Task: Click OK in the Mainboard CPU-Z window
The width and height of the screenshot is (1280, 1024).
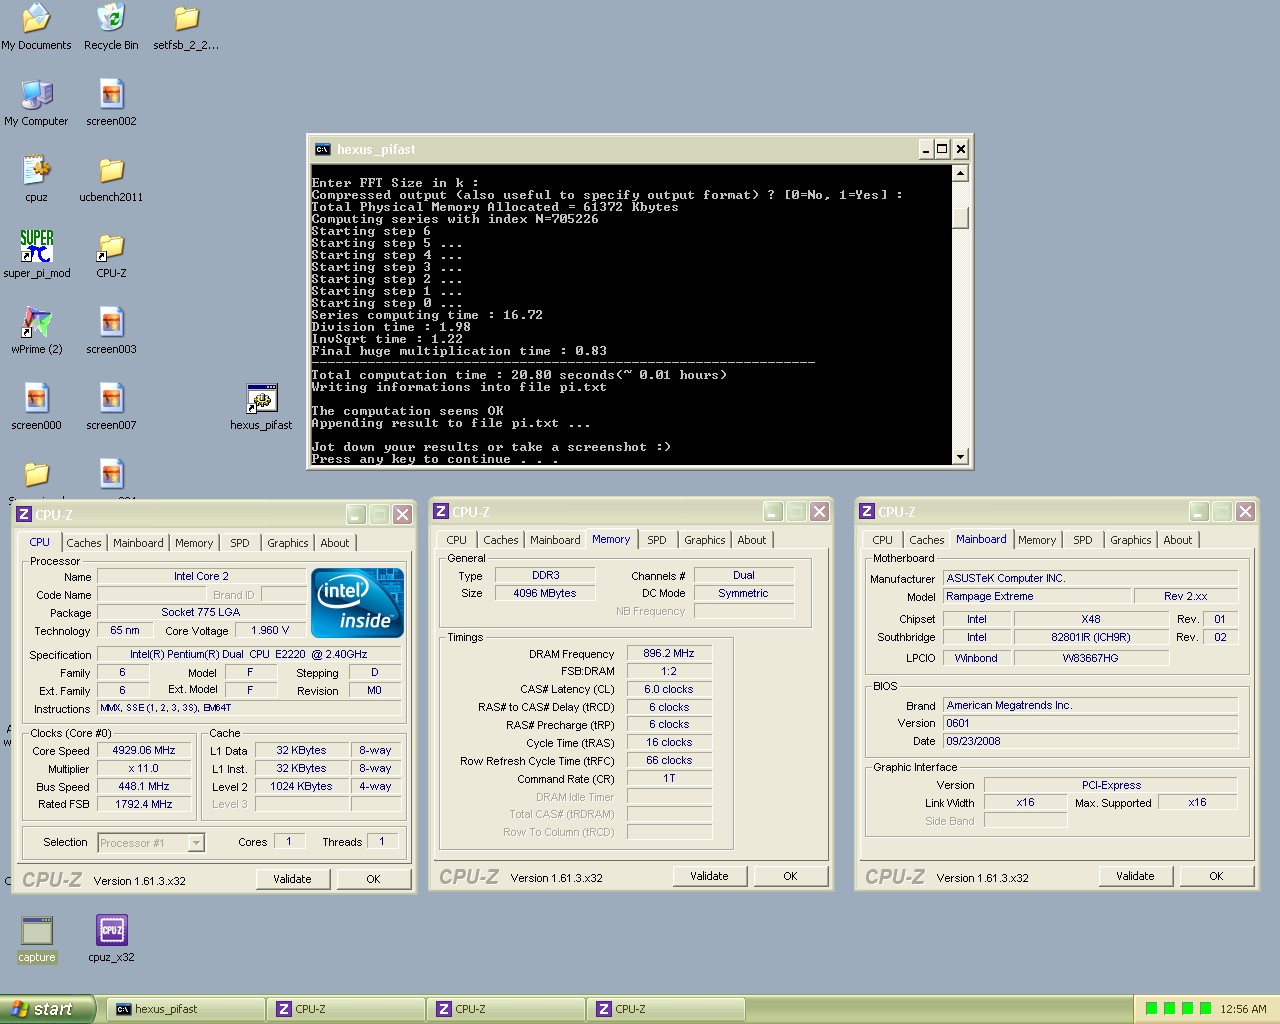Action: pos(1216,876)
